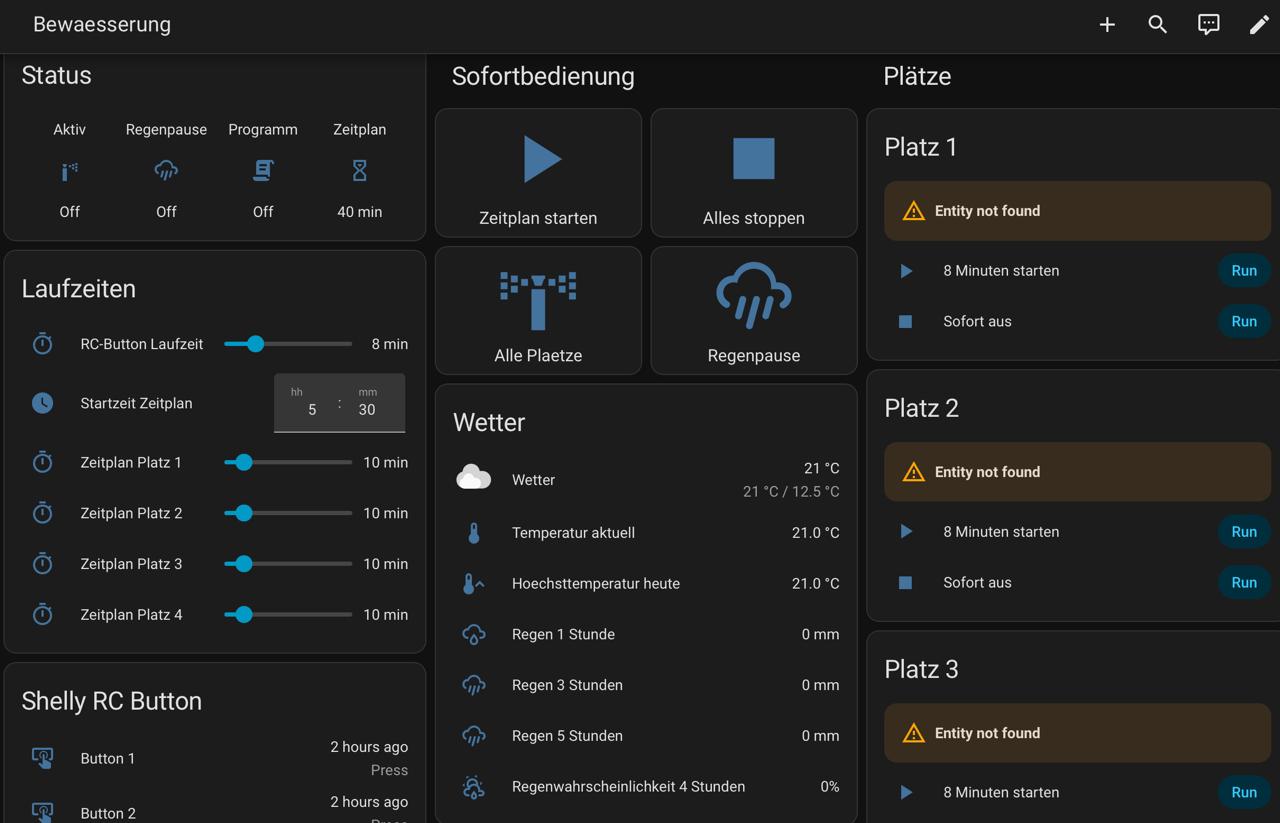Click the Button 2 row label
The height and width of the screenshot is (823, 1280).
108,814
